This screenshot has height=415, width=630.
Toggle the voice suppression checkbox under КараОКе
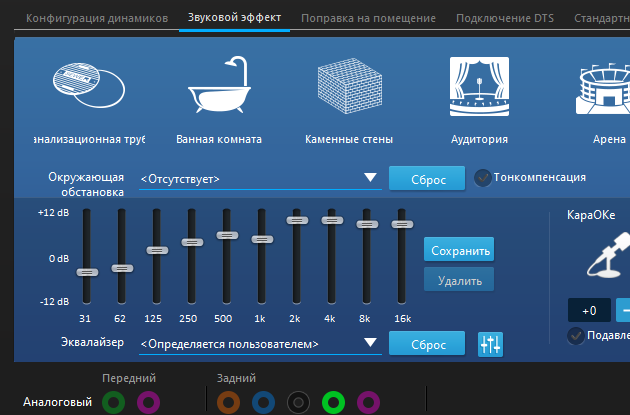pos(576,335)
